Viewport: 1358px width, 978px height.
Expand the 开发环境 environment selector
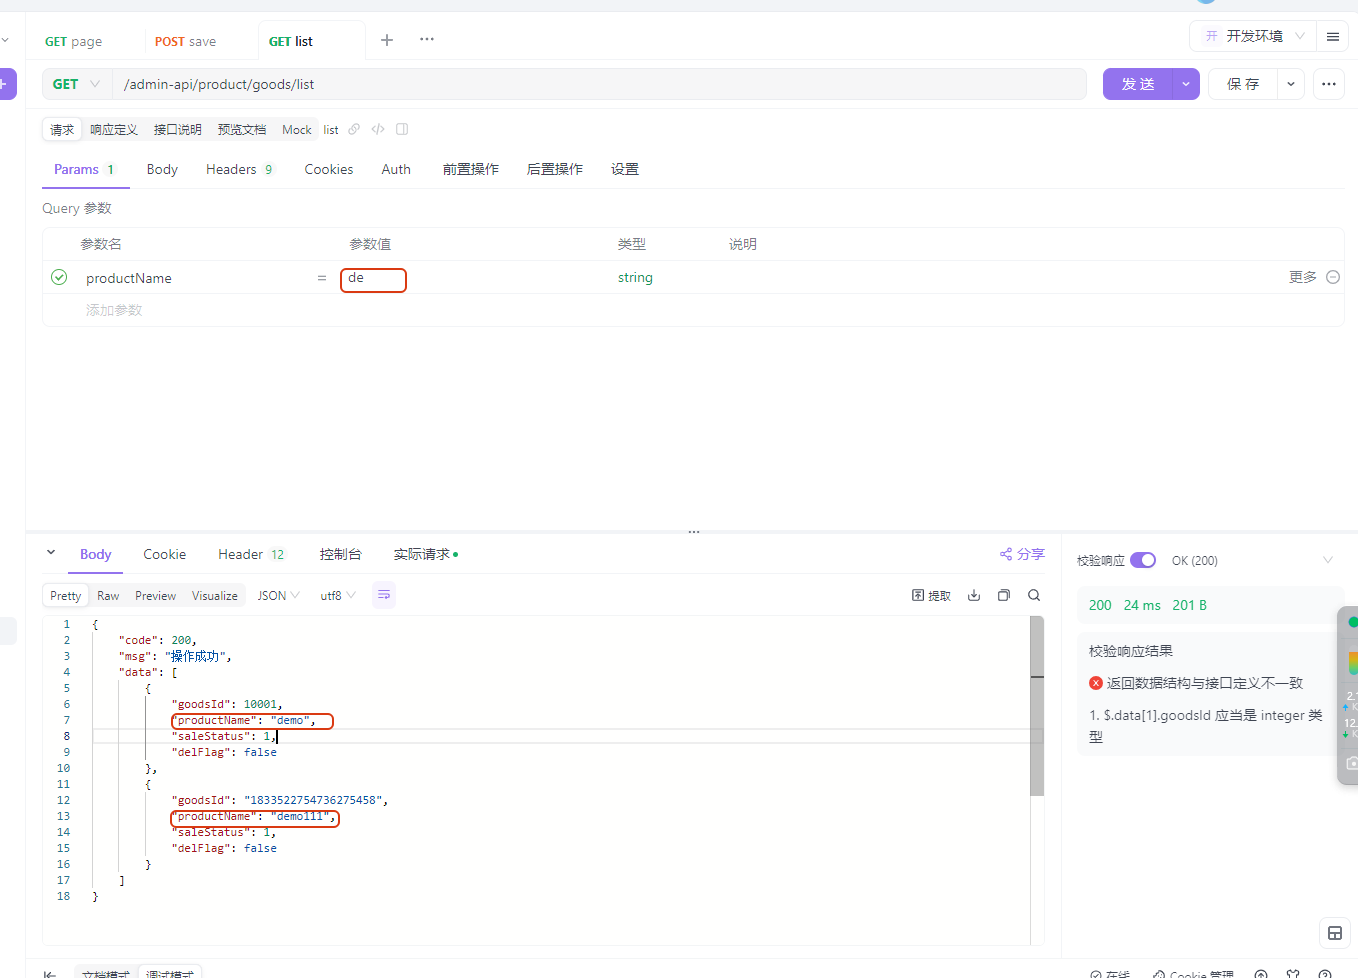pos(1256,36)
